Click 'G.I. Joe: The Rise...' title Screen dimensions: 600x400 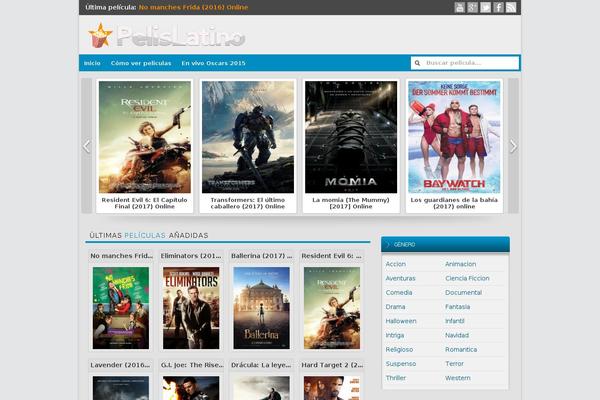click(192, 365)
